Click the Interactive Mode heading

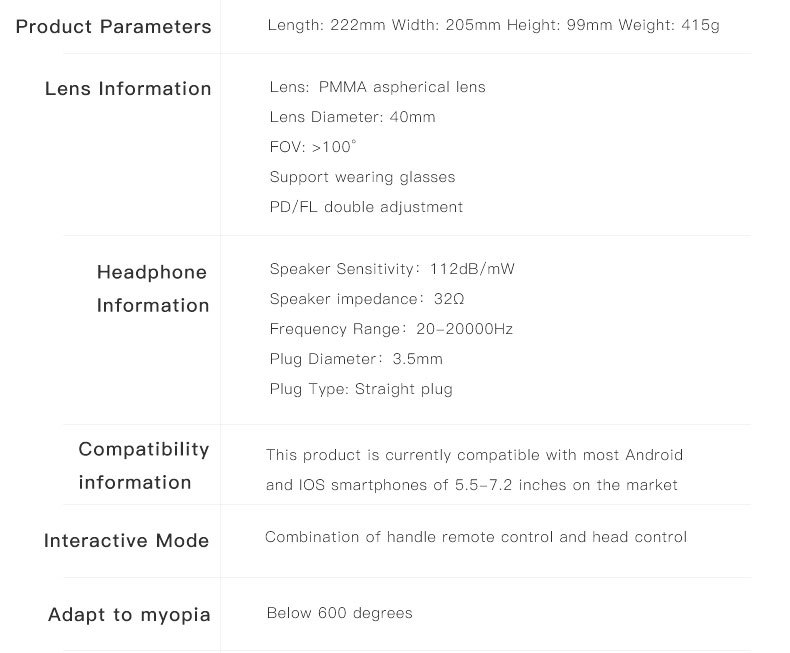(126, 541)
